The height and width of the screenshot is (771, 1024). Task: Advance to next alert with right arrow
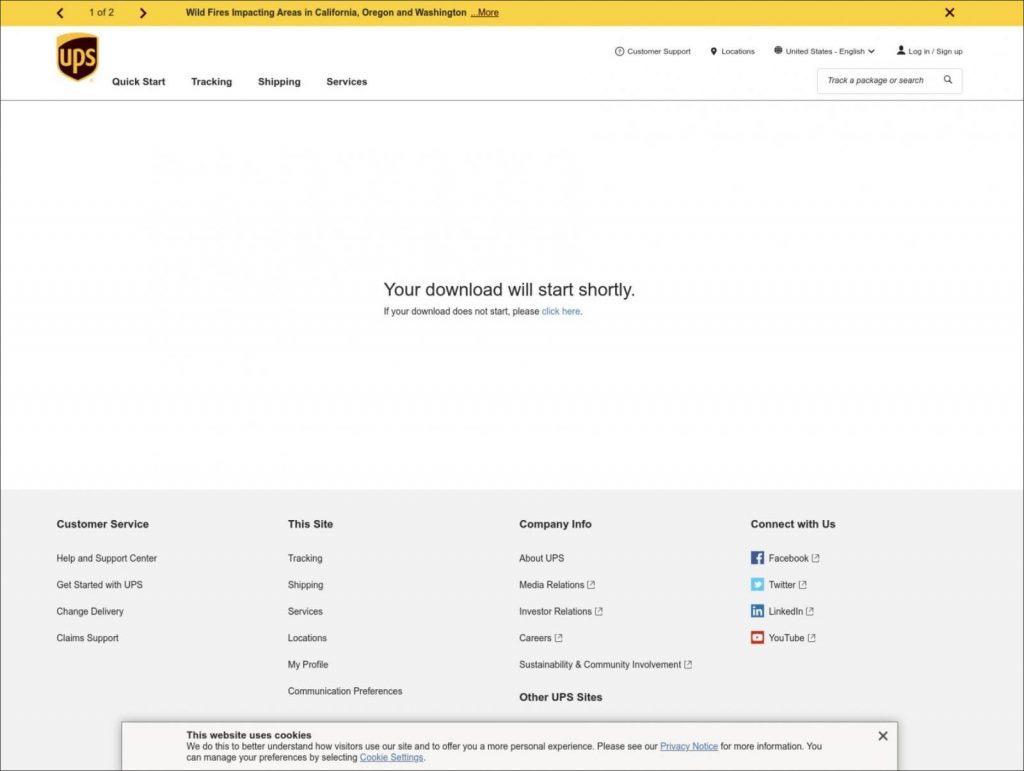click(x=143, y=12)
